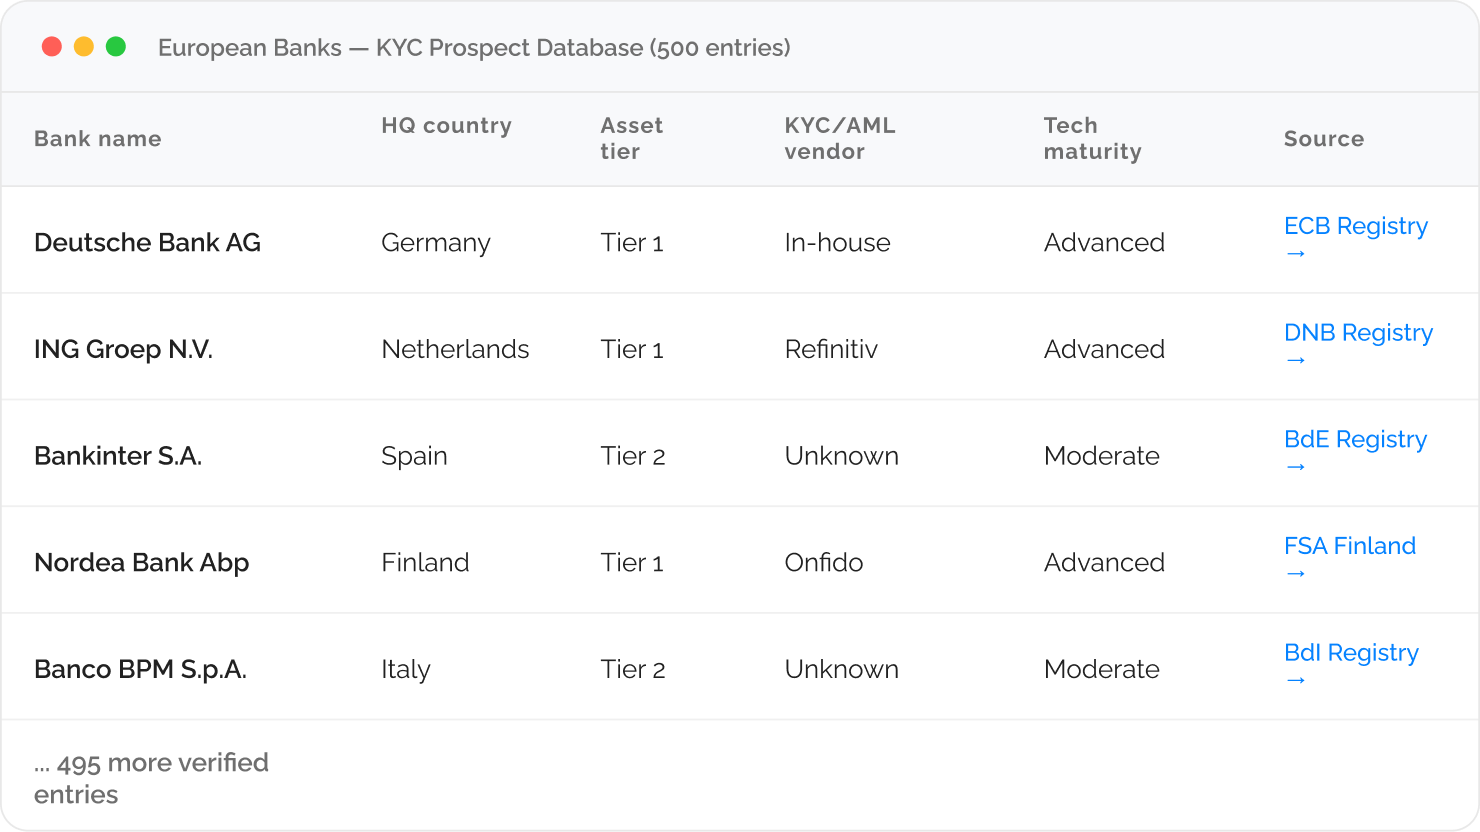Select the ING Groep N.V. bank name
Viewport: 1480px width, 832px height.
click(123, 350)
